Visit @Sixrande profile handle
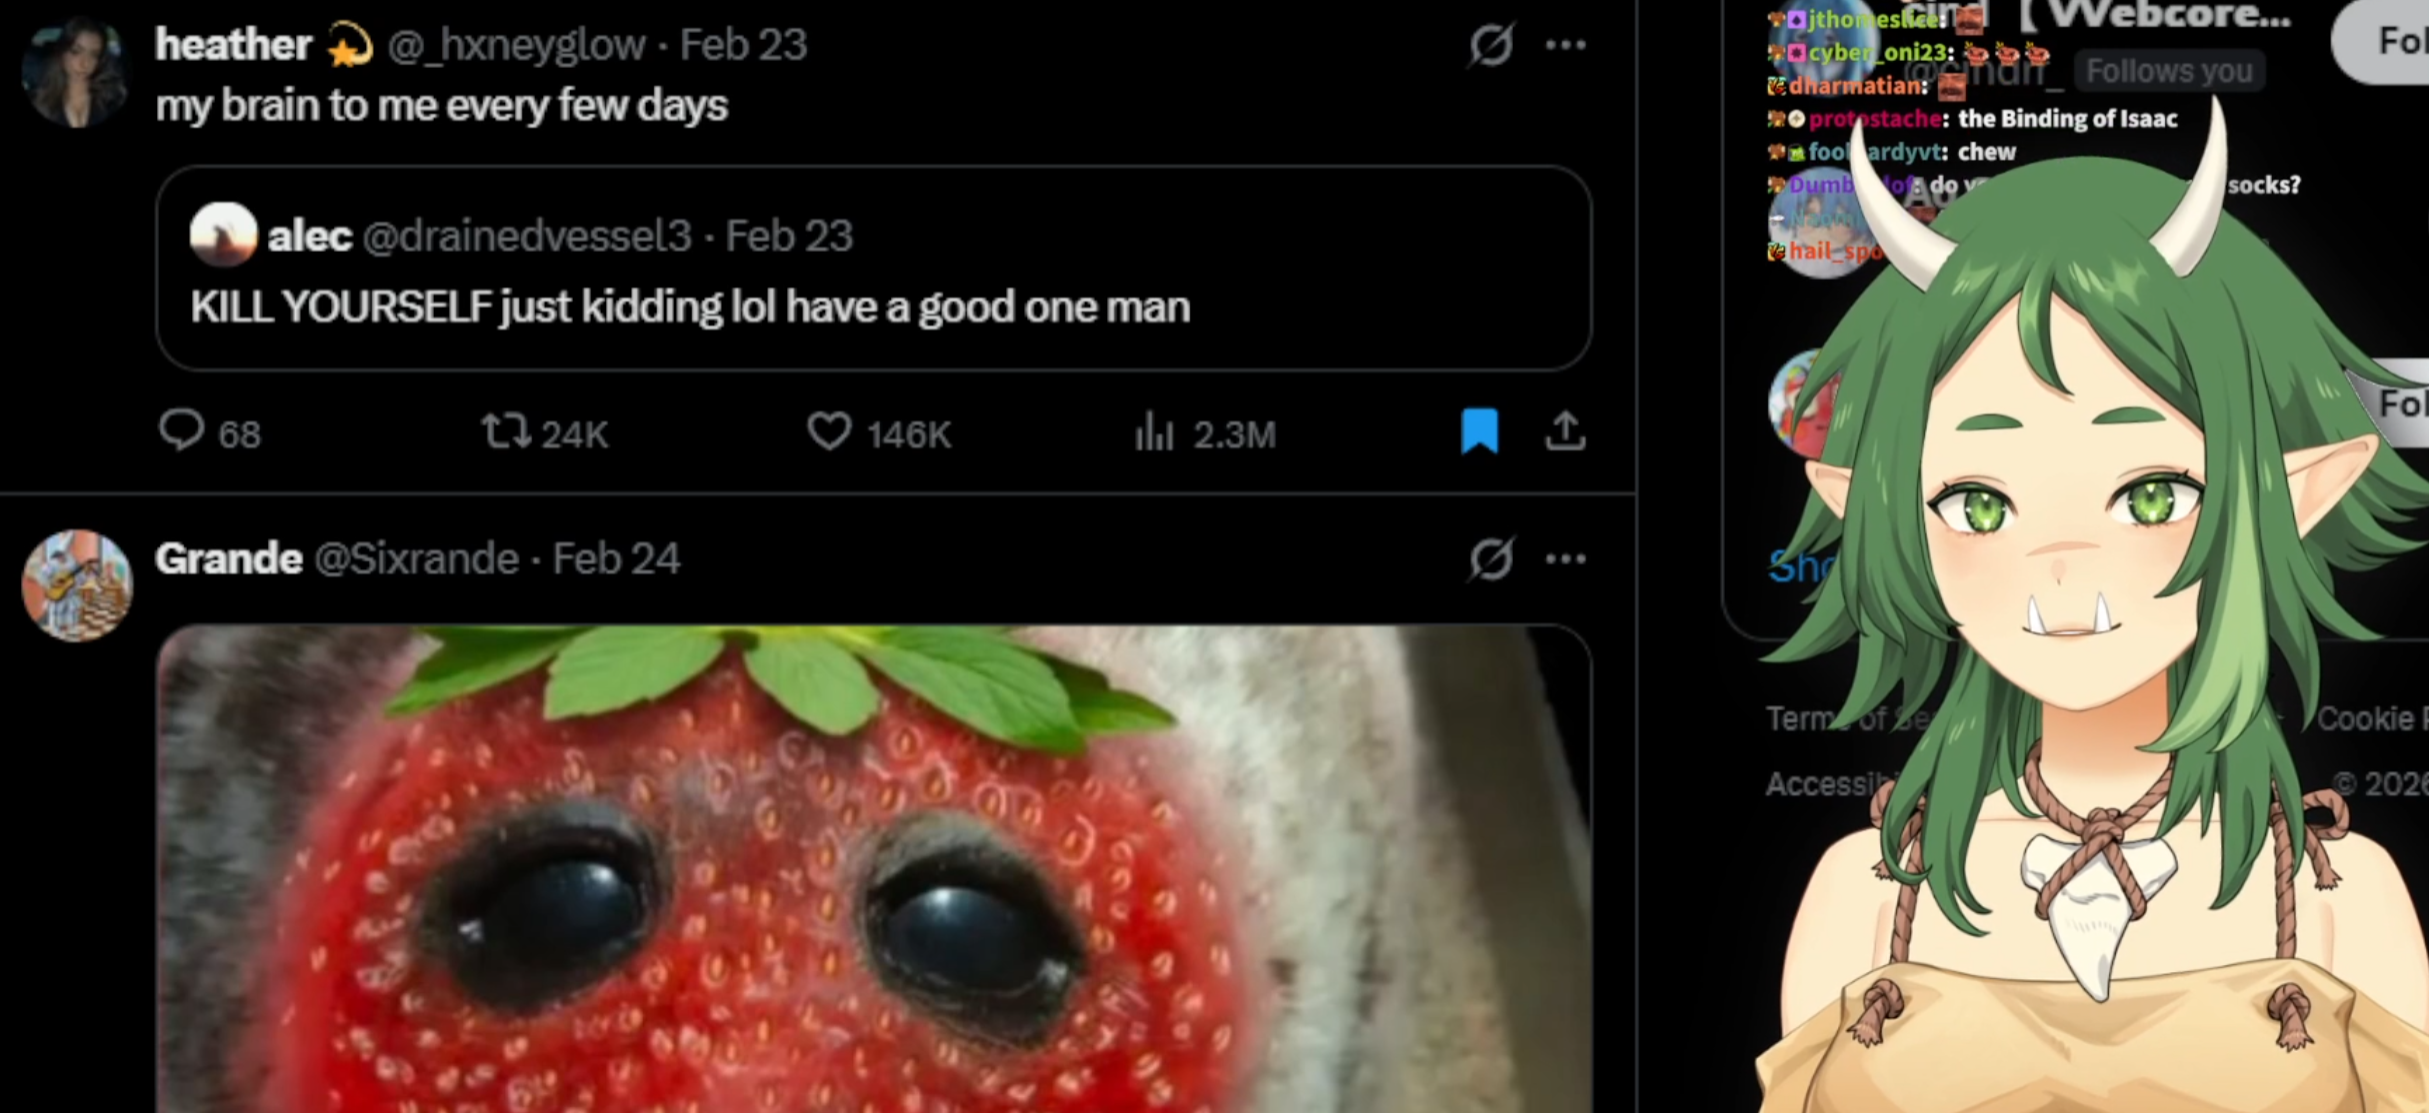 tap(416, 559)
